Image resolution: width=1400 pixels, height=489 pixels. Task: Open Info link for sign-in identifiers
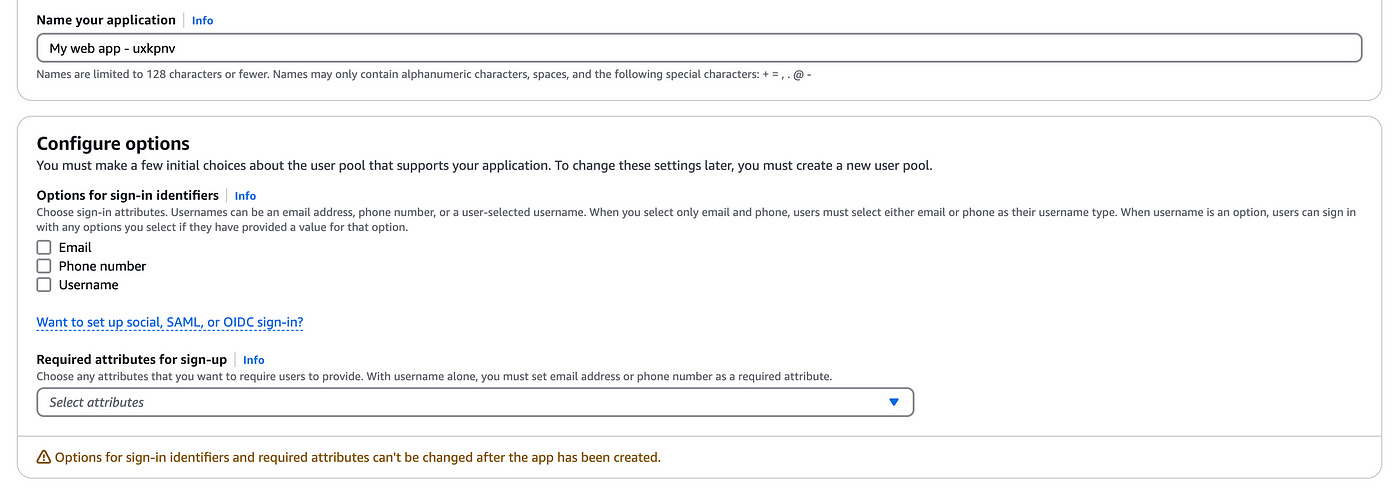click(245, 196)
